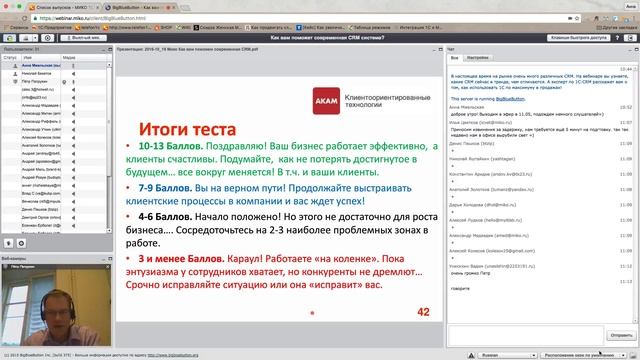The image size is (640, 360).
Task: Toggle the speaker icon for Денис Пашков
Action: [73, 209]
